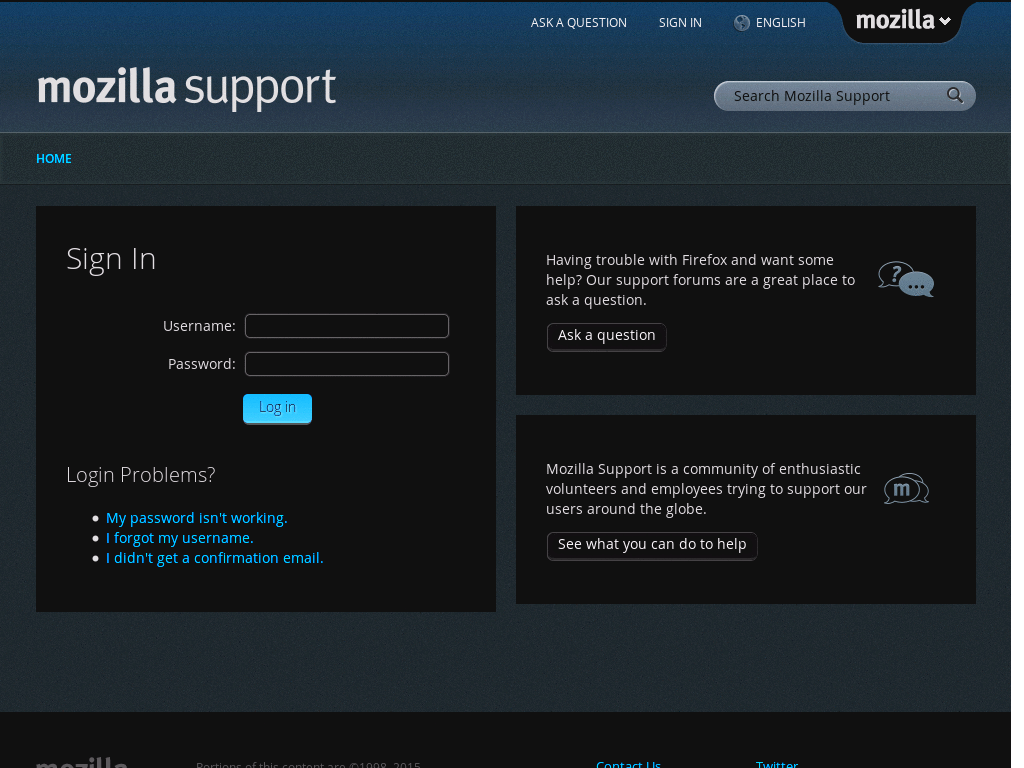1024x768 pixels.
Task: Click the 'Mozilla Support is a community' paragraph
Action: point(706,489)
